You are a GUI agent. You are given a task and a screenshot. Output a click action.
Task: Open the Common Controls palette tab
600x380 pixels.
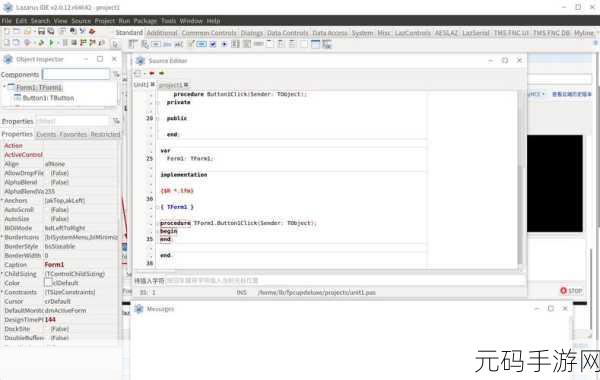point(209,33)
